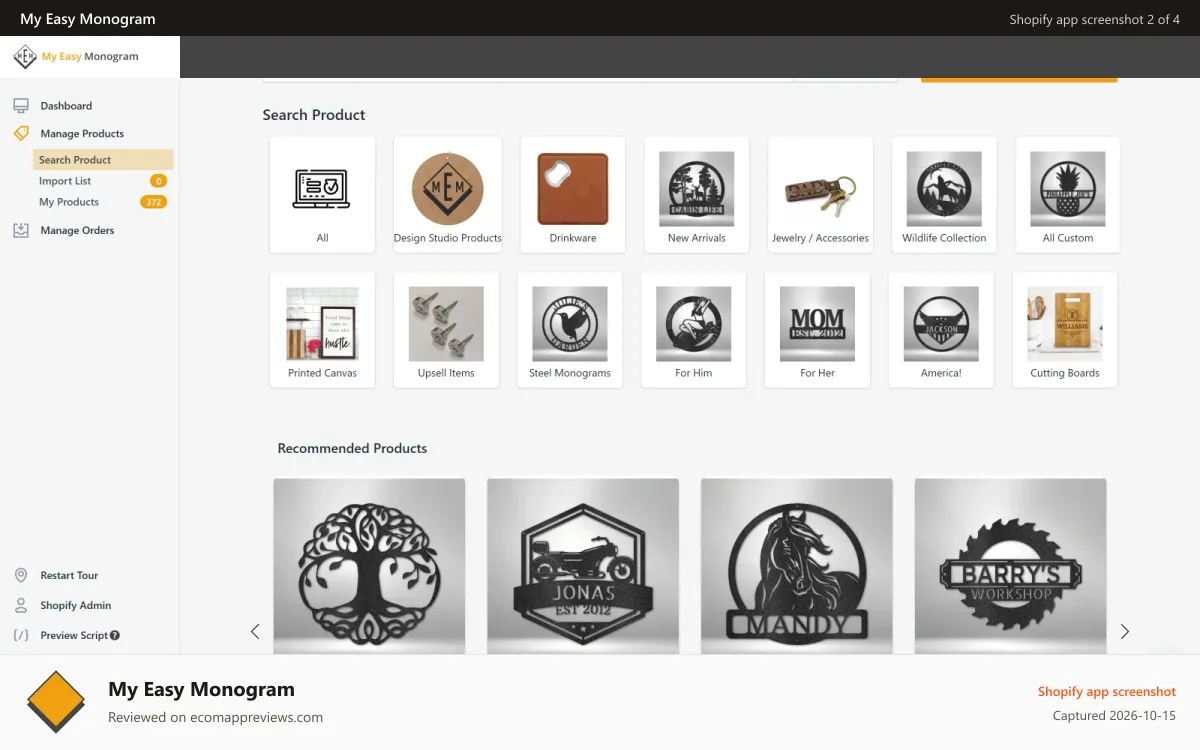The image size is (1200, 750).
Task: Select the Drinkware category card
Action: [x=573, y=194]
